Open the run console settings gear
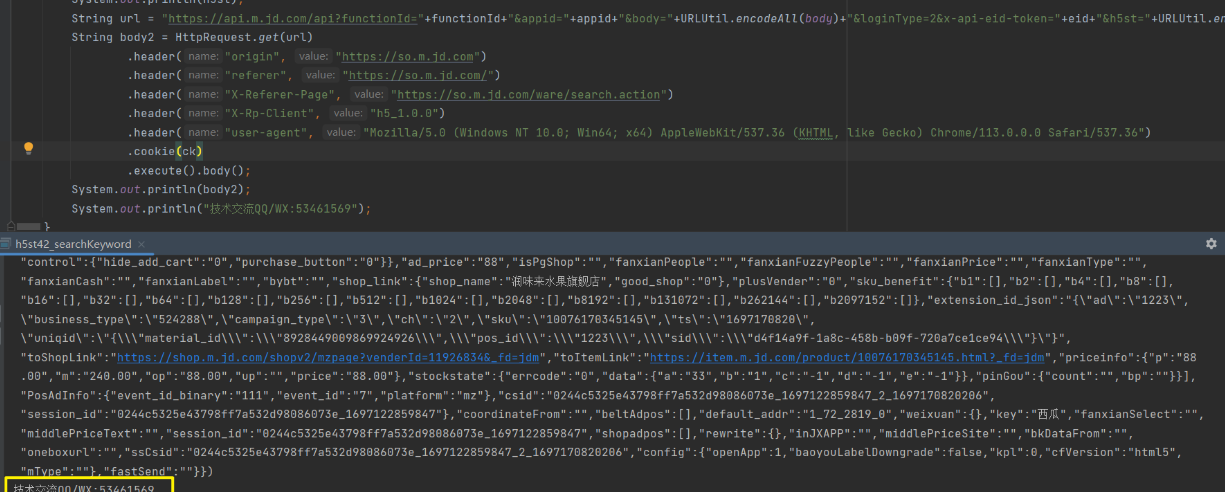1225x492 pixels. 1211,244
